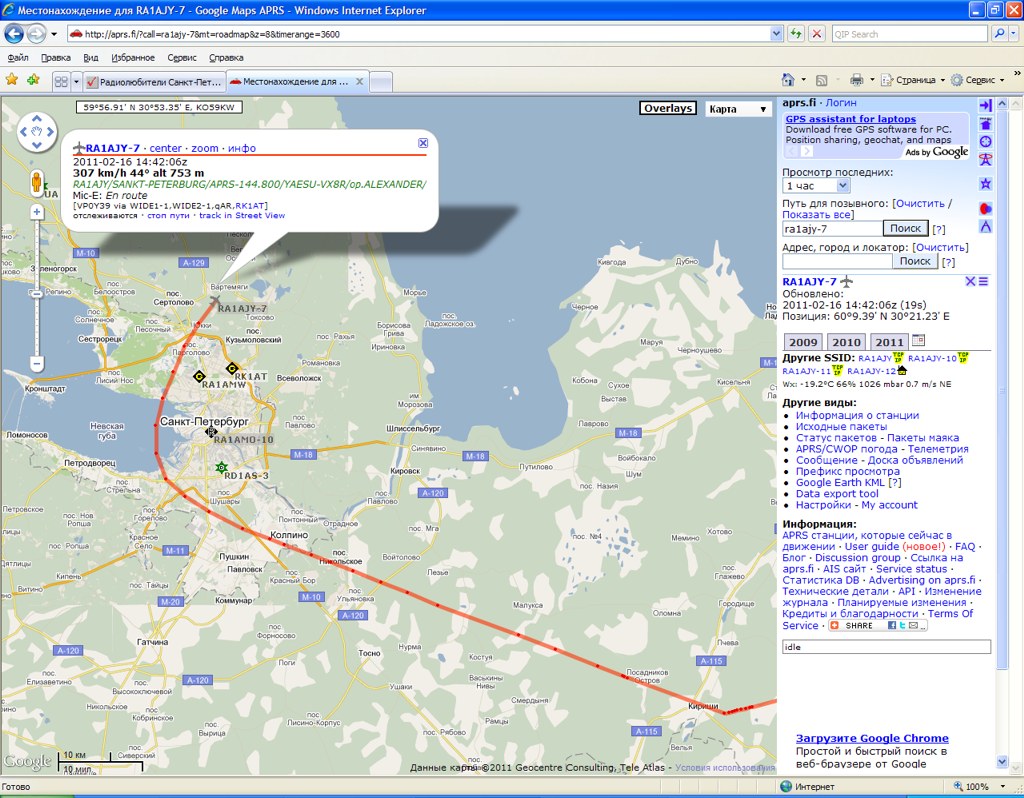
Task: Click the Street View pegman icon
Action: (37, 182)
